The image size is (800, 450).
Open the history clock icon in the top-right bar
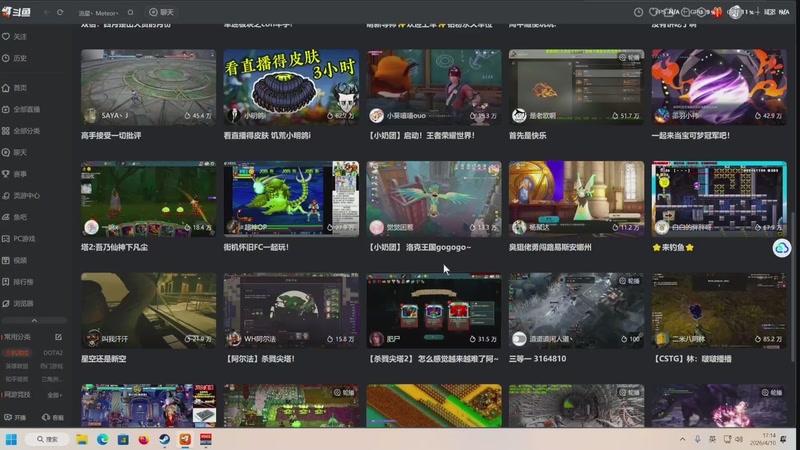638,12
